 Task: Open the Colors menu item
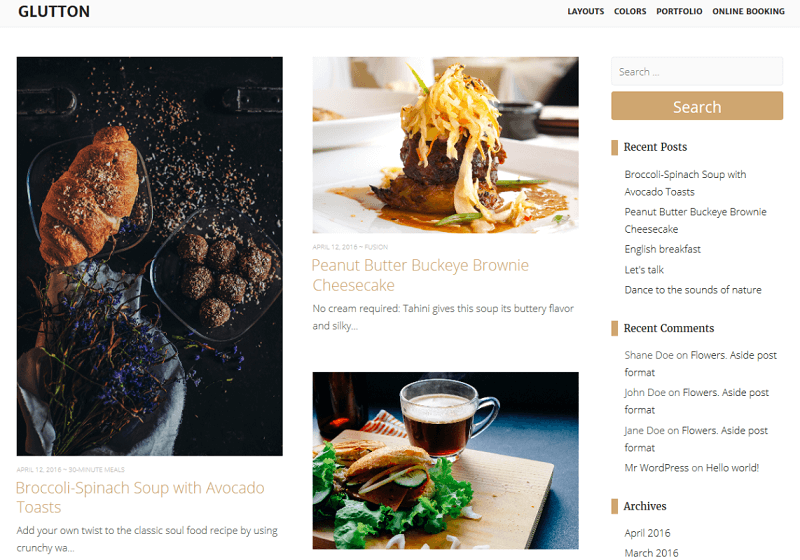[x=630, y=11]
